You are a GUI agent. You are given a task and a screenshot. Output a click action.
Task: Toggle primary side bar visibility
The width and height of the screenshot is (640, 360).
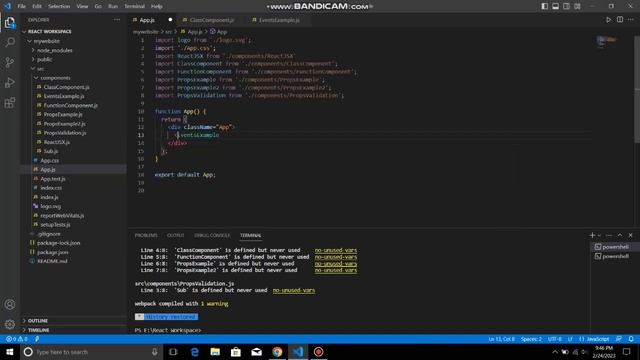click(x=544, y=6)
